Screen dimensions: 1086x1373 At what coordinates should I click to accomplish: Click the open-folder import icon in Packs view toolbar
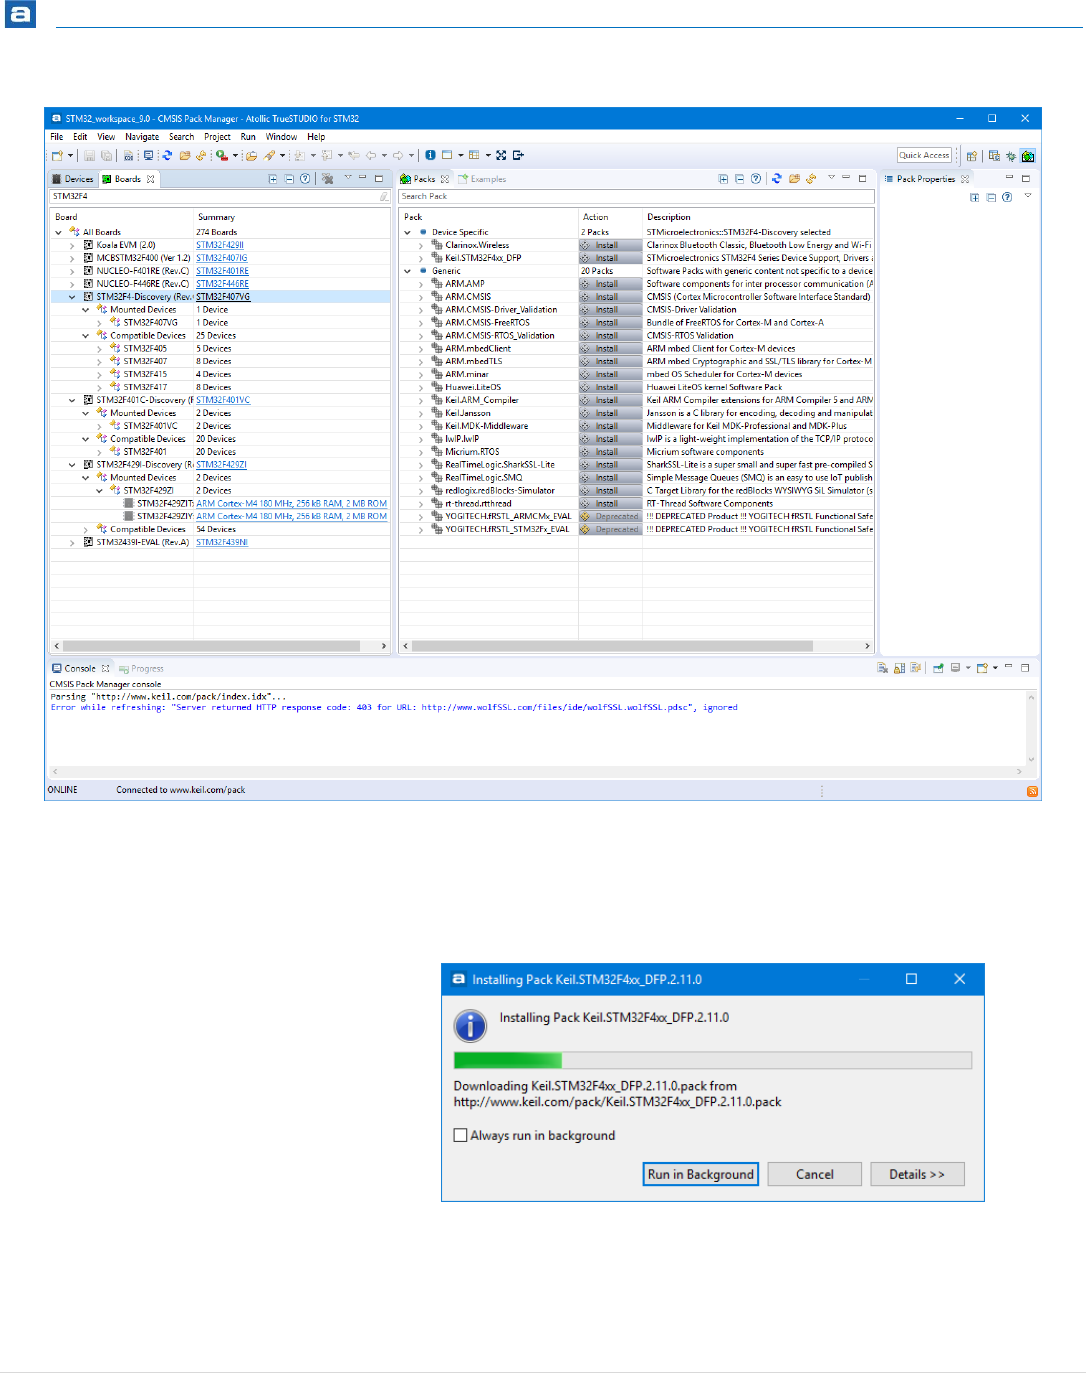(794, 179)
